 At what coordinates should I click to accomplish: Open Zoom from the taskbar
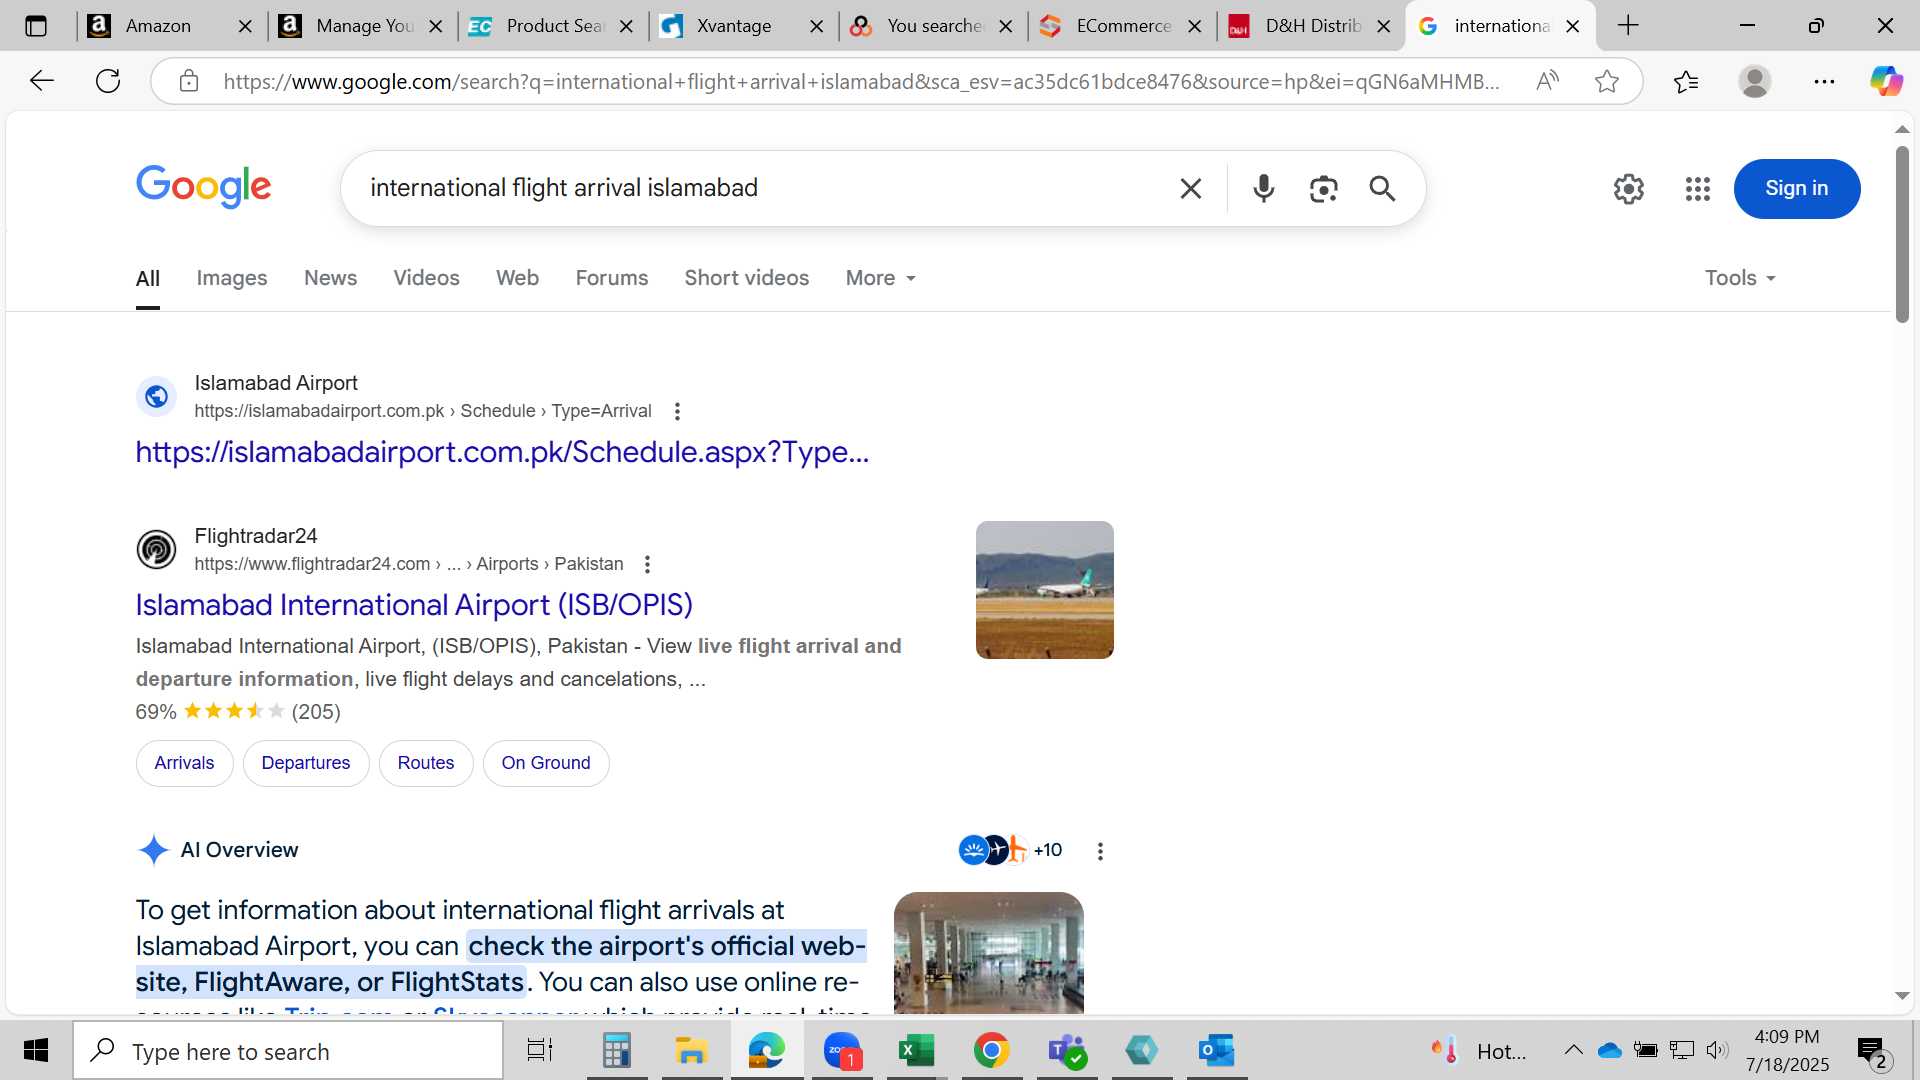click(842, 1051)
